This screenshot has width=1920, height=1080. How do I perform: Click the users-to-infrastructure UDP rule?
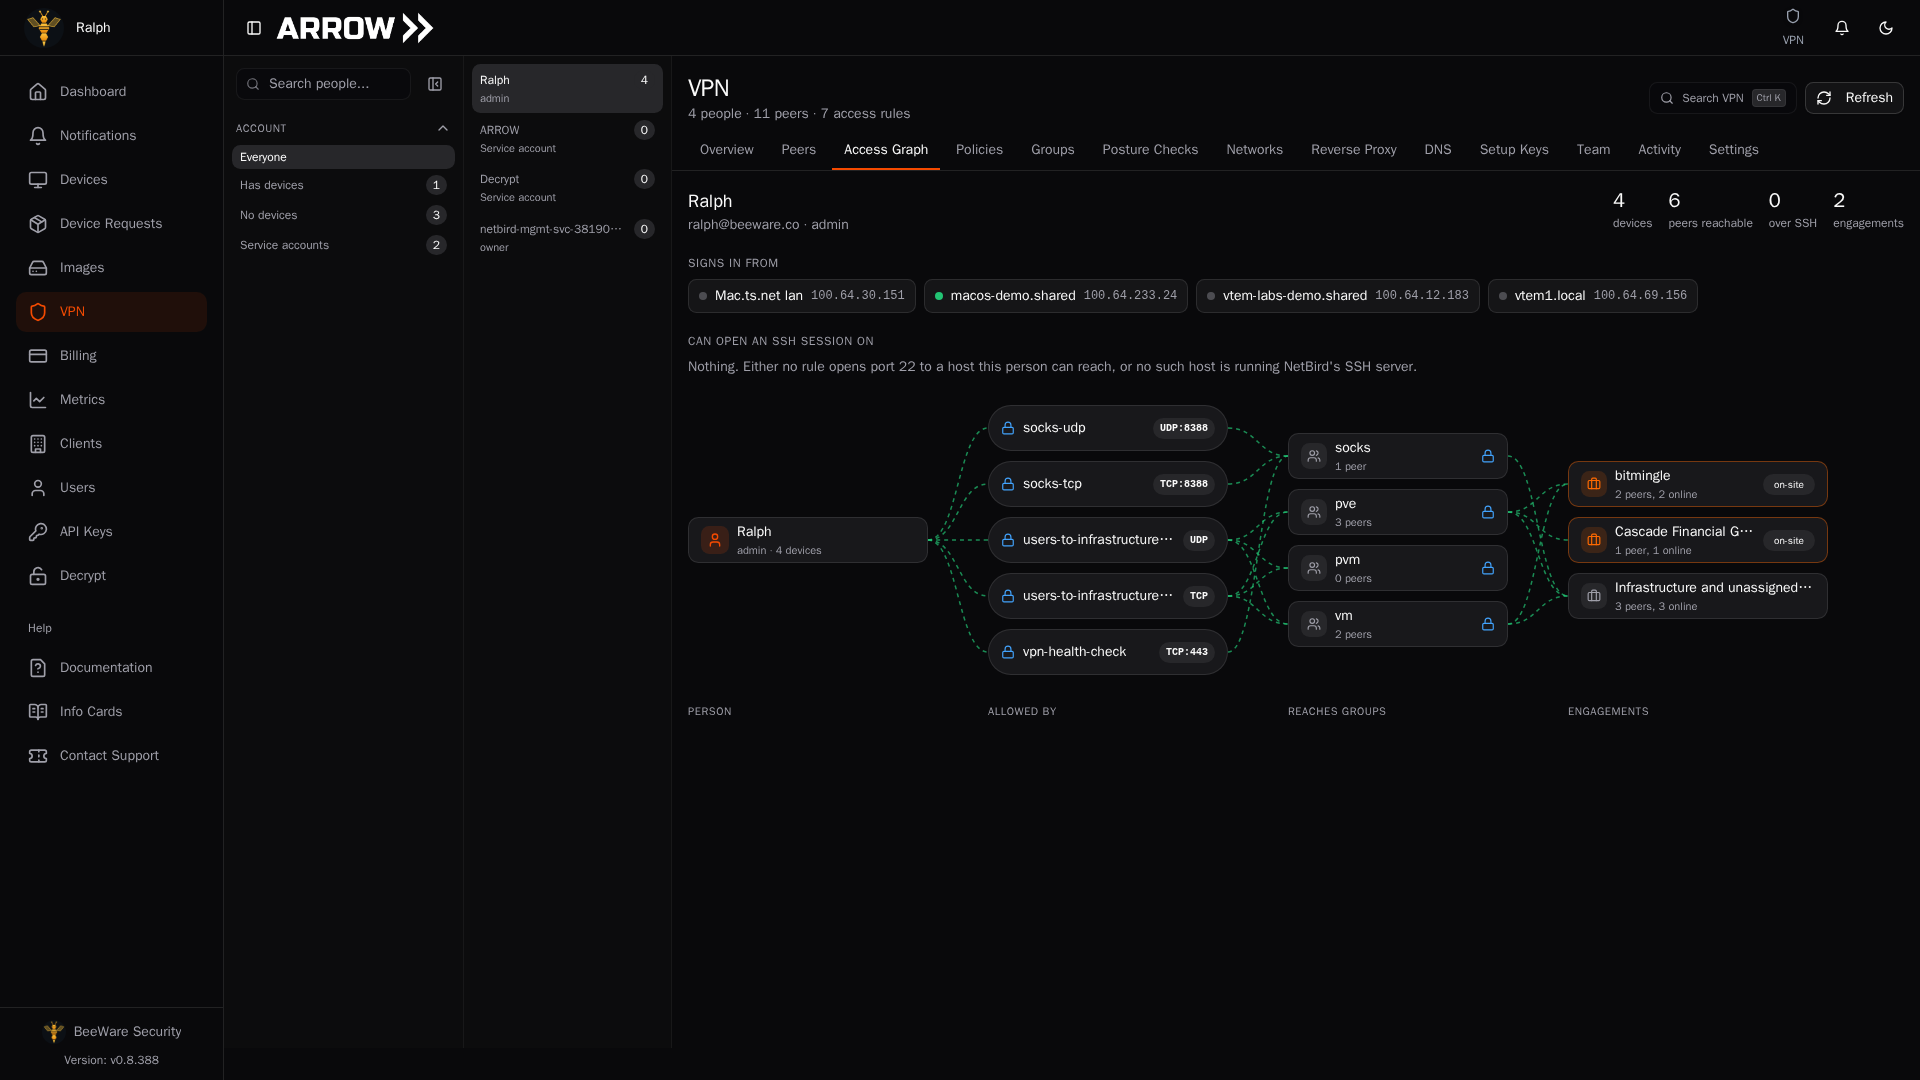pyautogui.click(x=1107, y=540)
